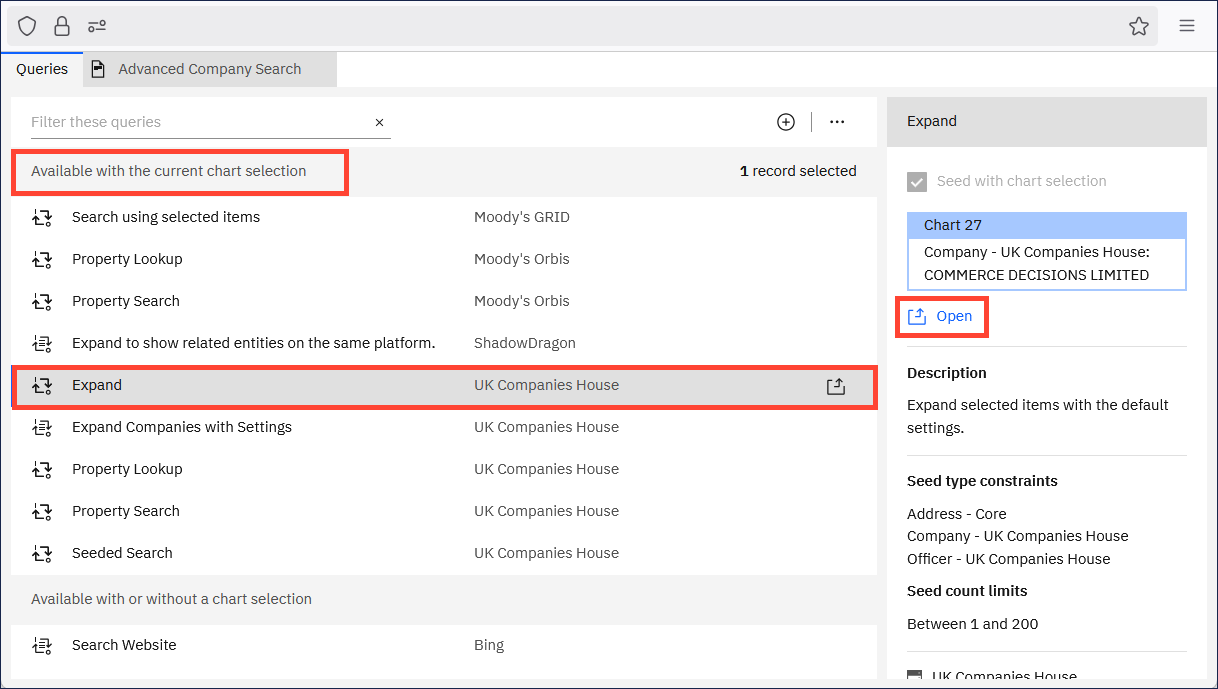
Task: Select UK Companies House Property Search
Action: pyautogui.click(x=444, y=511)
